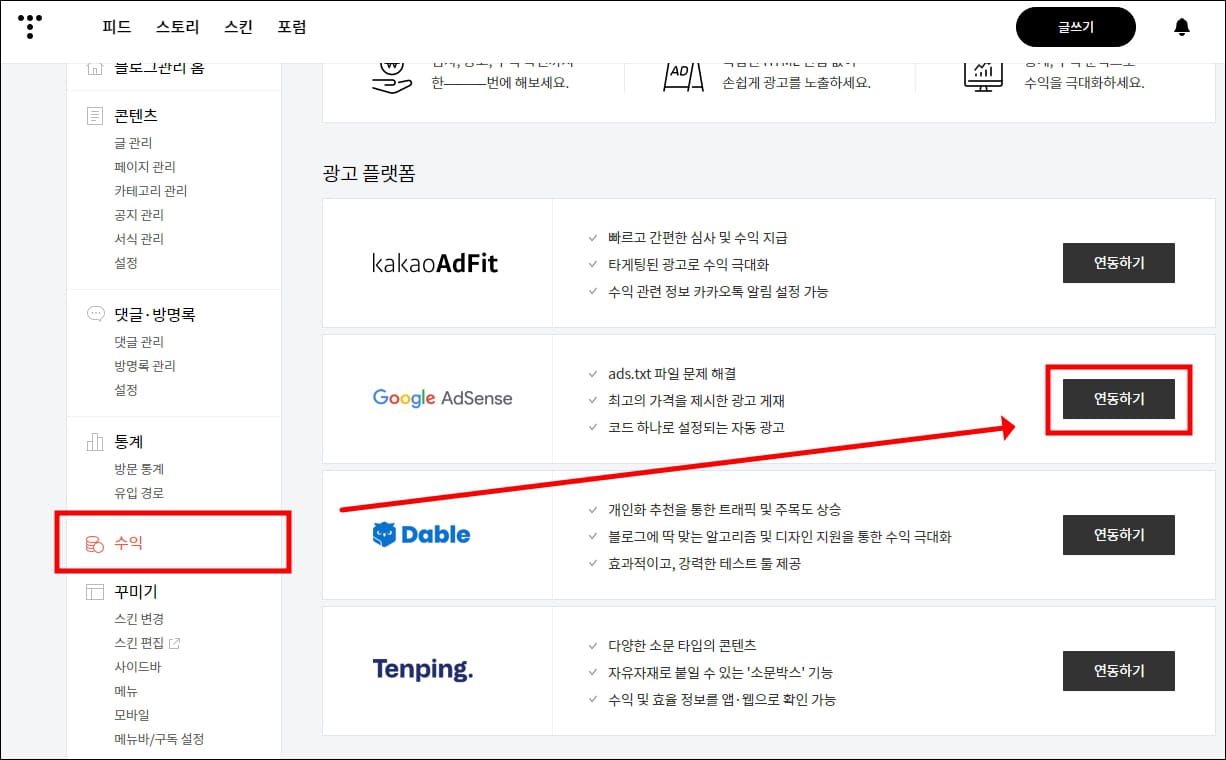
Task: Open 설정 under 댓글·방명록
Action: (126, 390)
